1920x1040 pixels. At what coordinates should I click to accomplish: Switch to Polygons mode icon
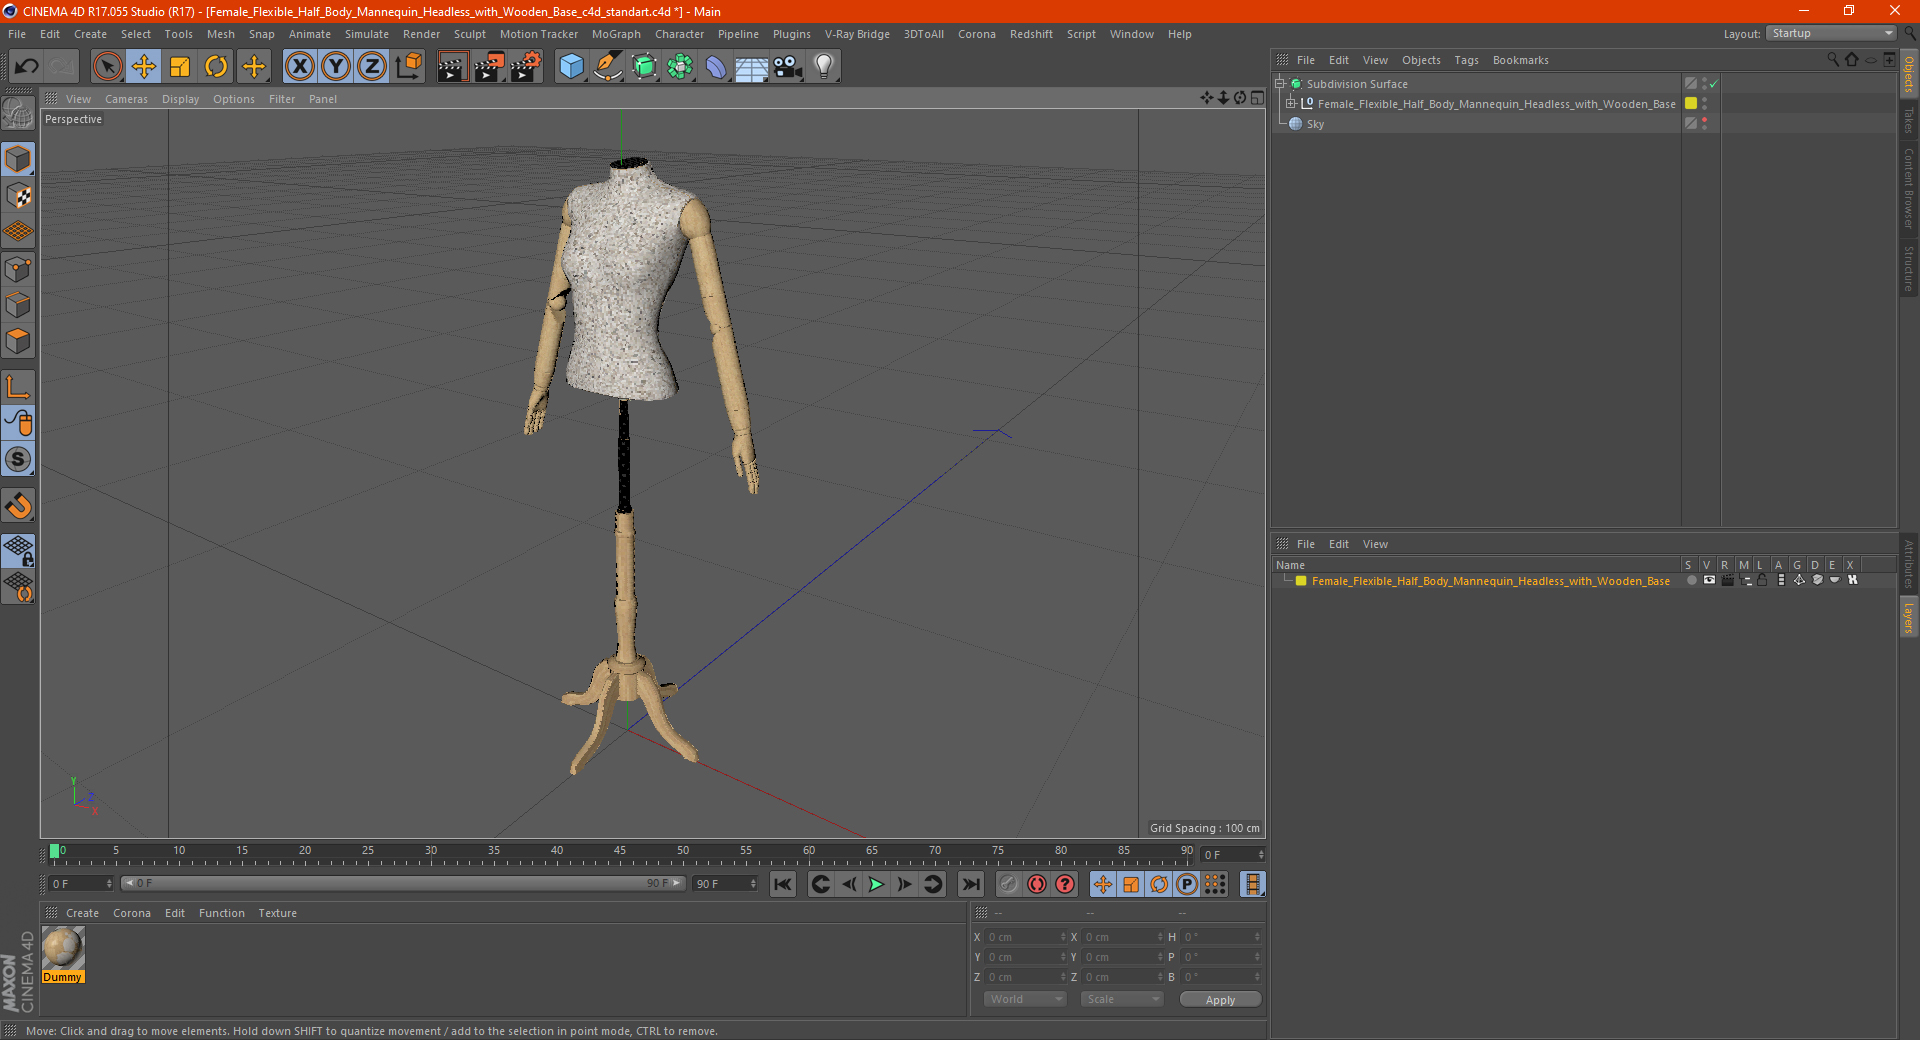(x=18, y=341)
